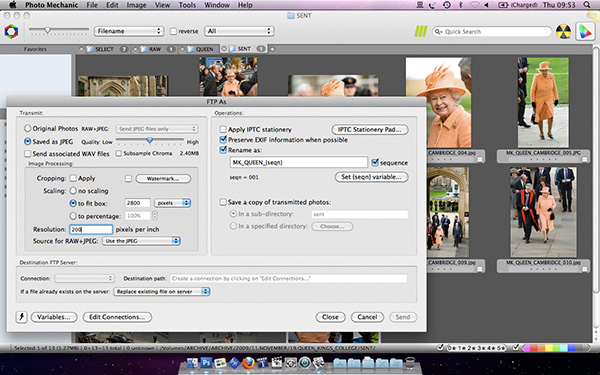
Task: Open Replace existing file on server dropdown
Action: pyautogui.click(x=161, y=292)
